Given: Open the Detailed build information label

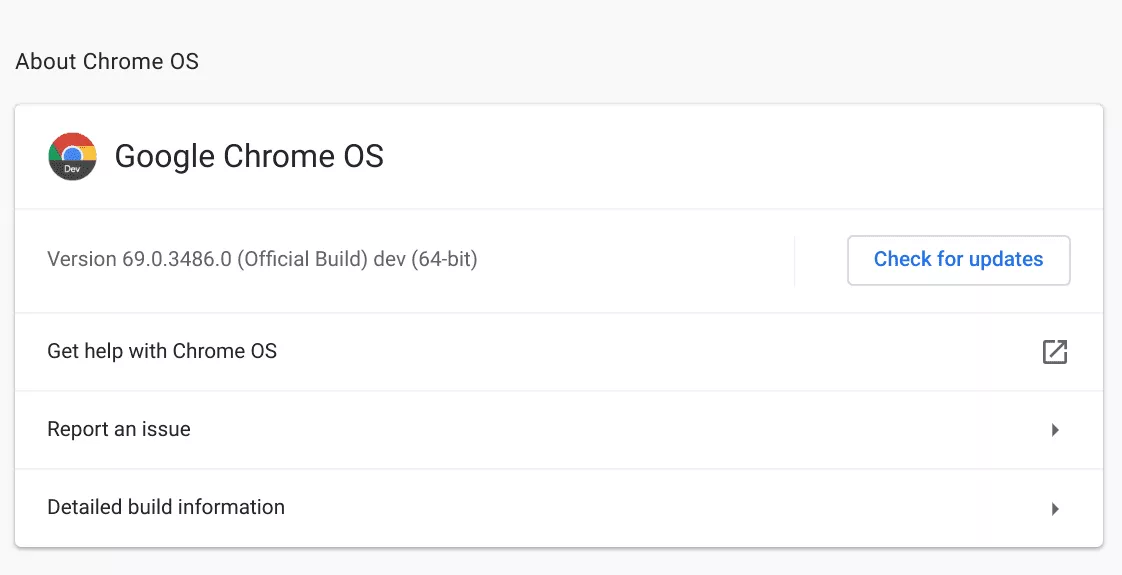Looking at the screenshot, I should coord(166,507).
